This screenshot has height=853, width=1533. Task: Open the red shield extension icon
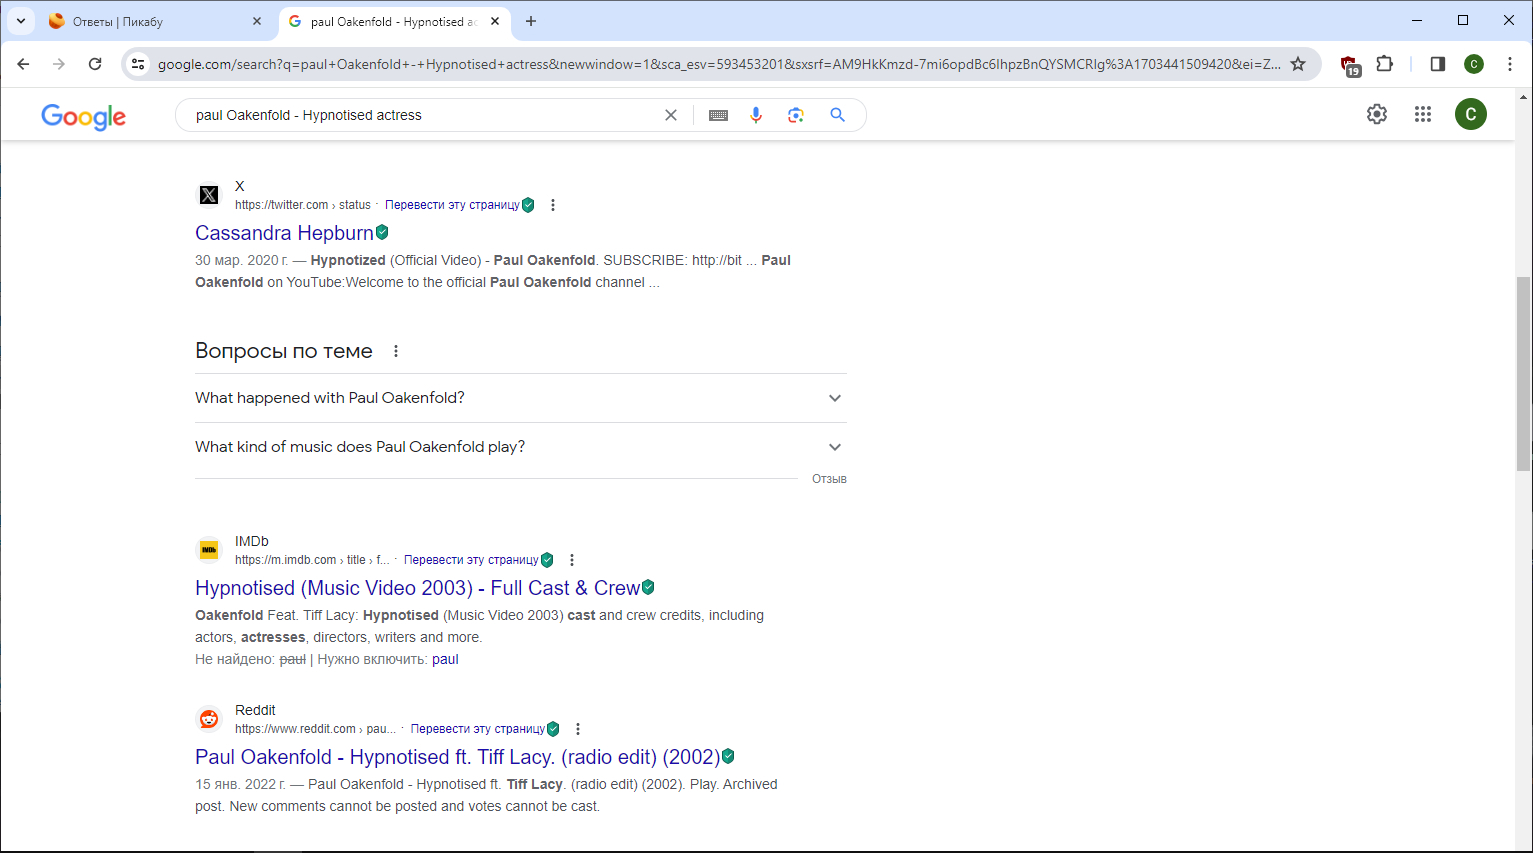1350,65
